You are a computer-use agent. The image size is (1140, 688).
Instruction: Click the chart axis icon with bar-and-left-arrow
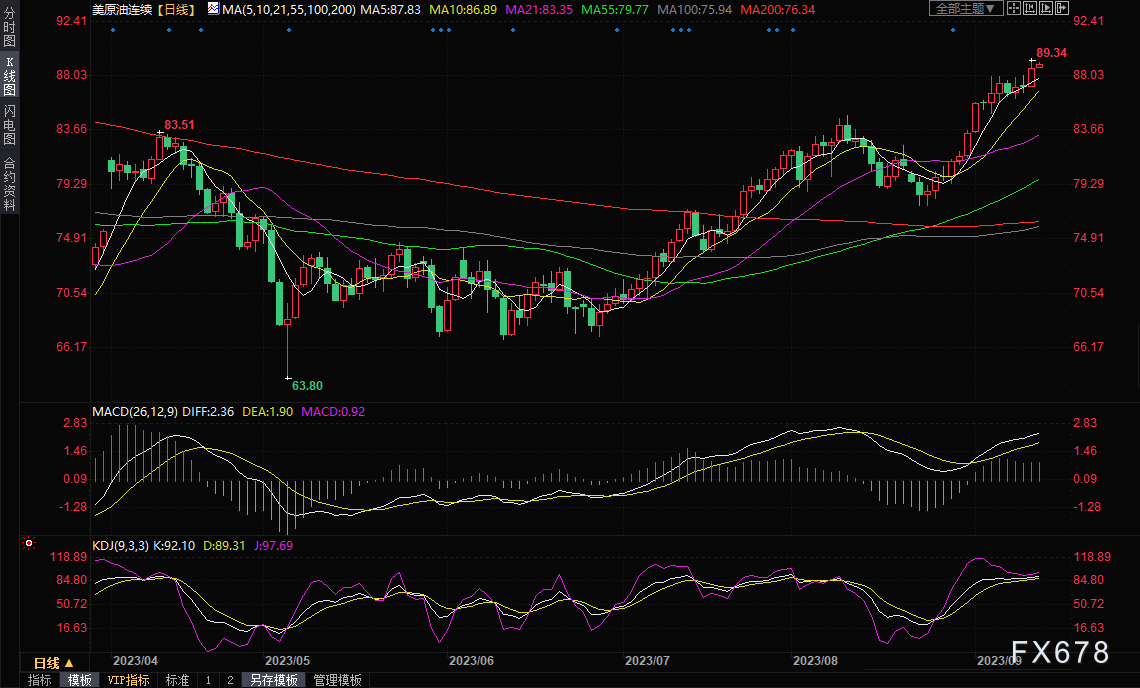[1029, 8]
